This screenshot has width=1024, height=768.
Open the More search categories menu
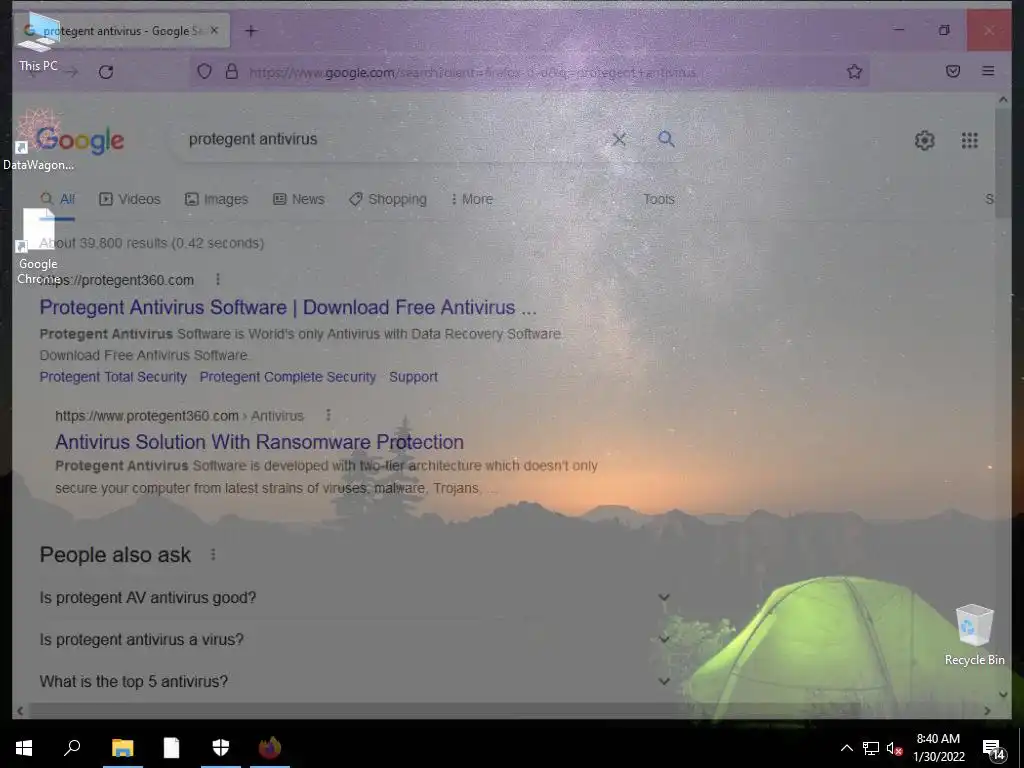pos(472,199)
